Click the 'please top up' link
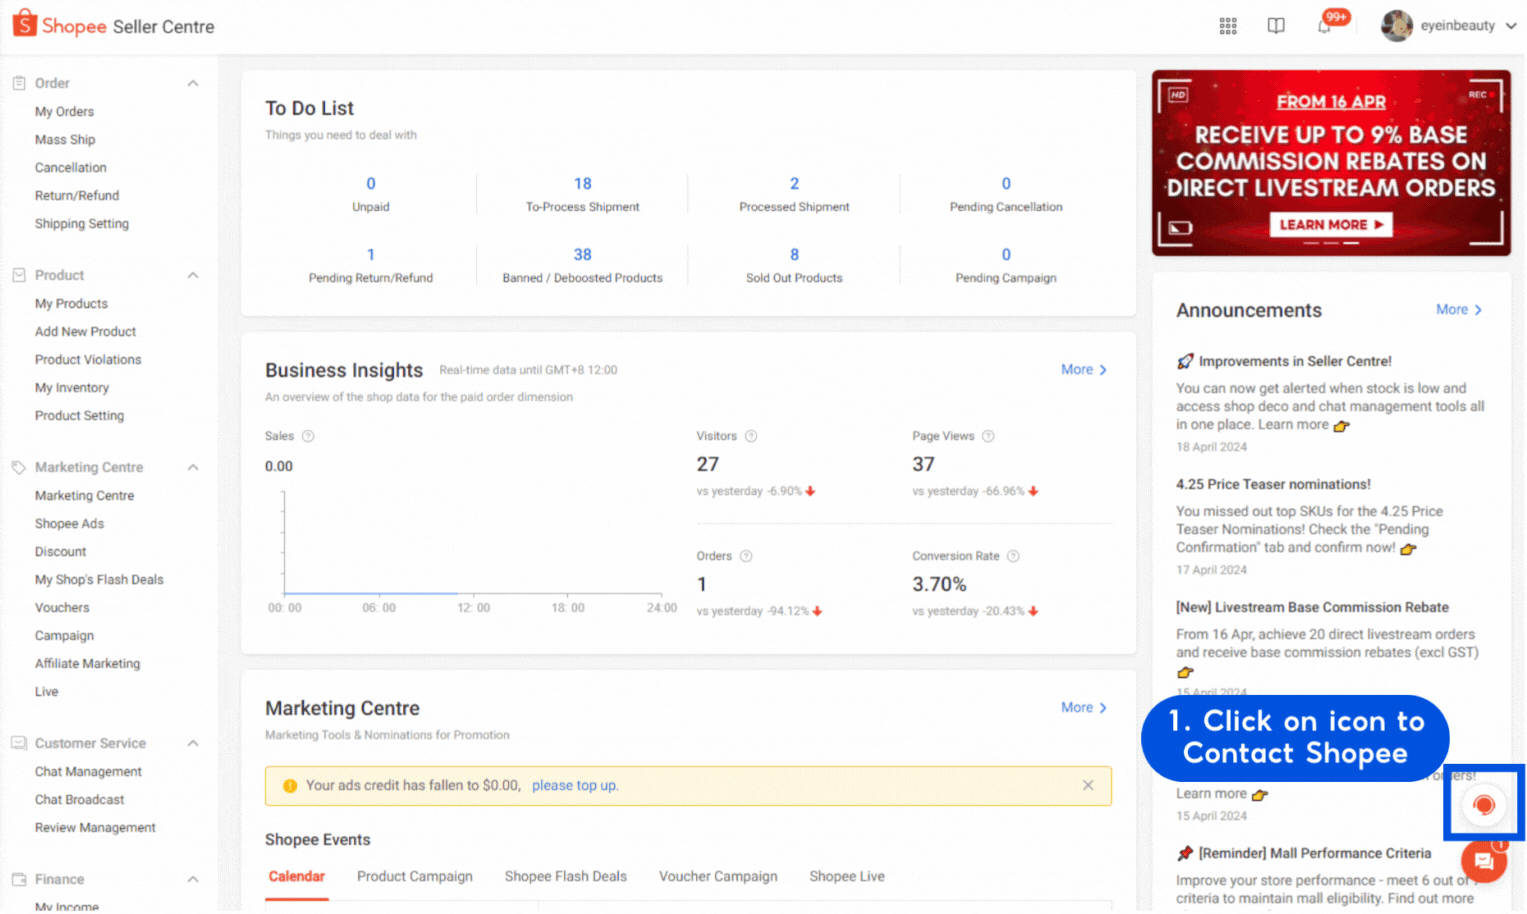The height and width of the screenshot is (914, 1527). 575,785
